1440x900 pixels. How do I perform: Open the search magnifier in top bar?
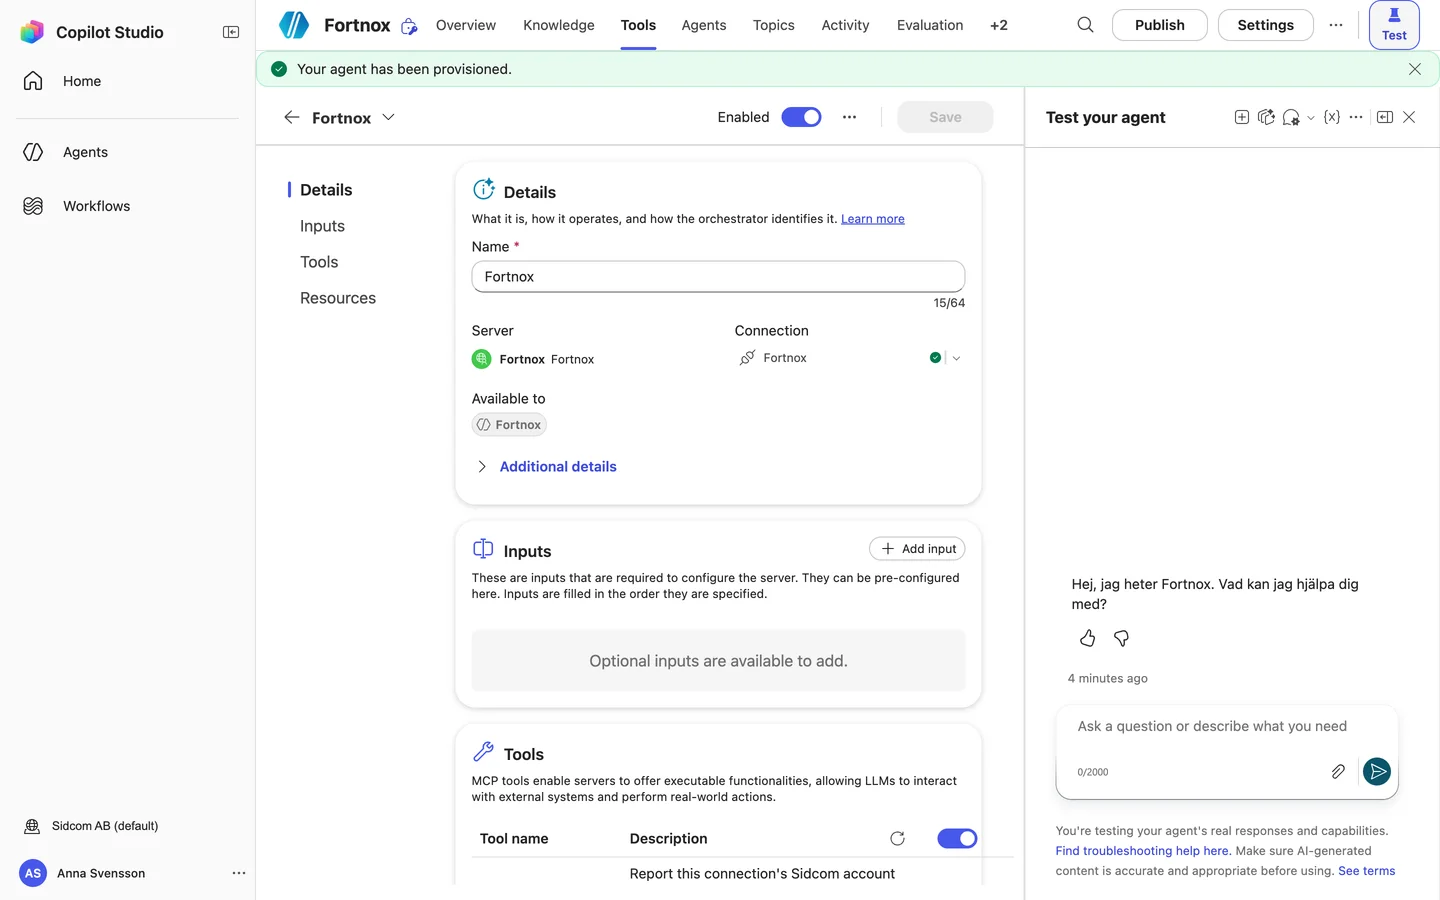(1085, 25)
